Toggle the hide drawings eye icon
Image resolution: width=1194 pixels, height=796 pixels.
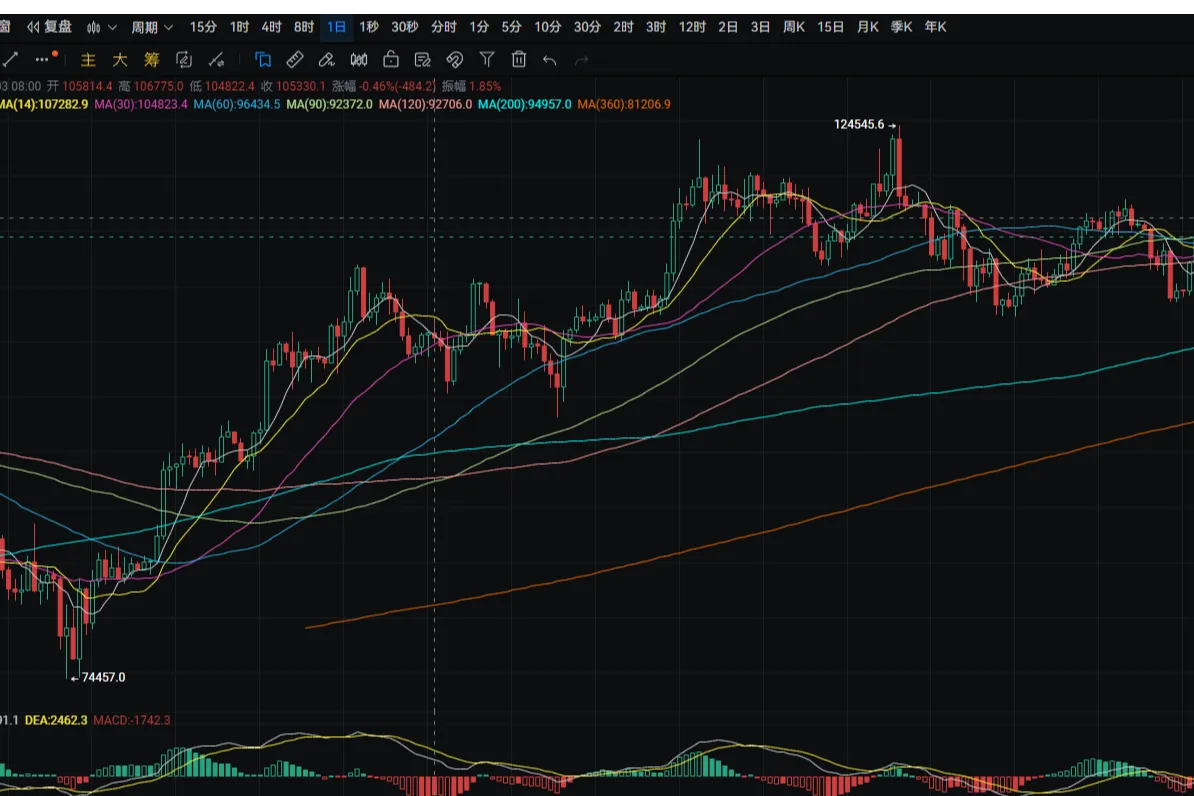(455, 60)
